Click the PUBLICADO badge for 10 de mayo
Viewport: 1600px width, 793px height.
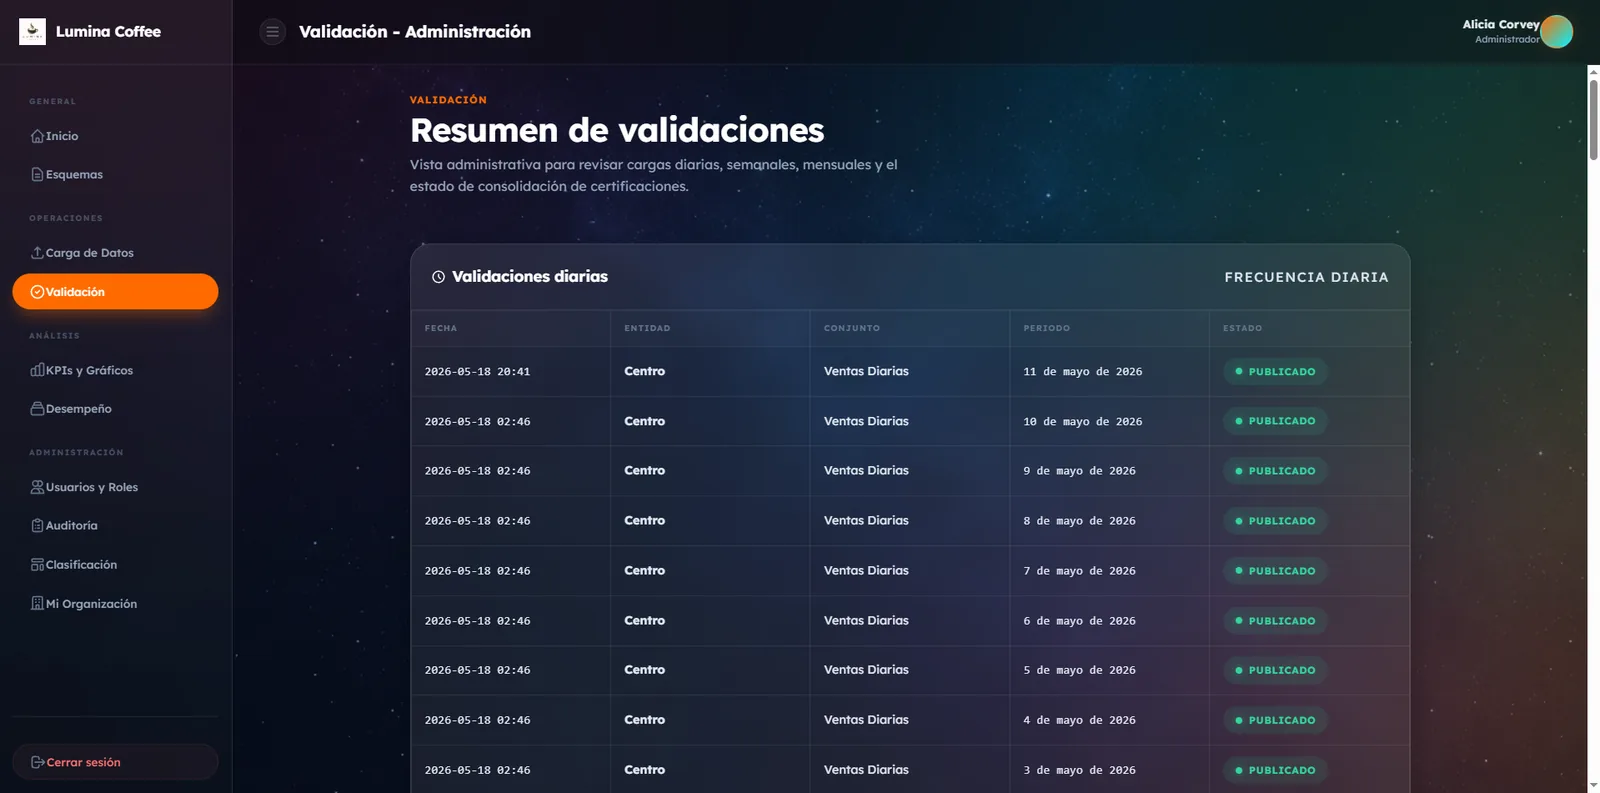[1275, 421]
